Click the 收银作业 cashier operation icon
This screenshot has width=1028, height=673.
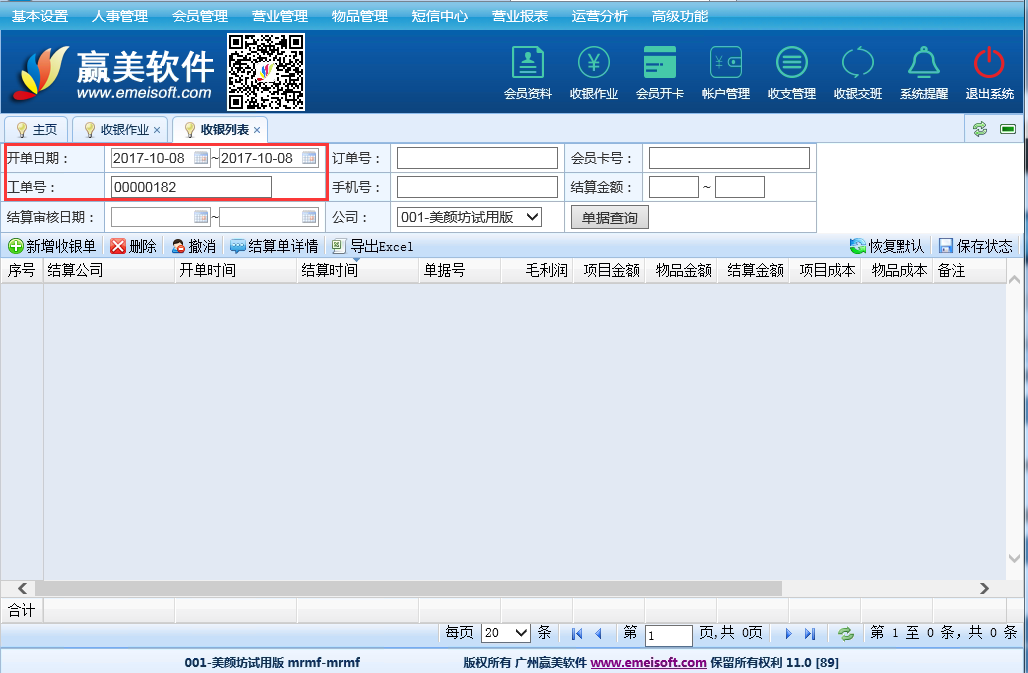click(x=594, y=64)
